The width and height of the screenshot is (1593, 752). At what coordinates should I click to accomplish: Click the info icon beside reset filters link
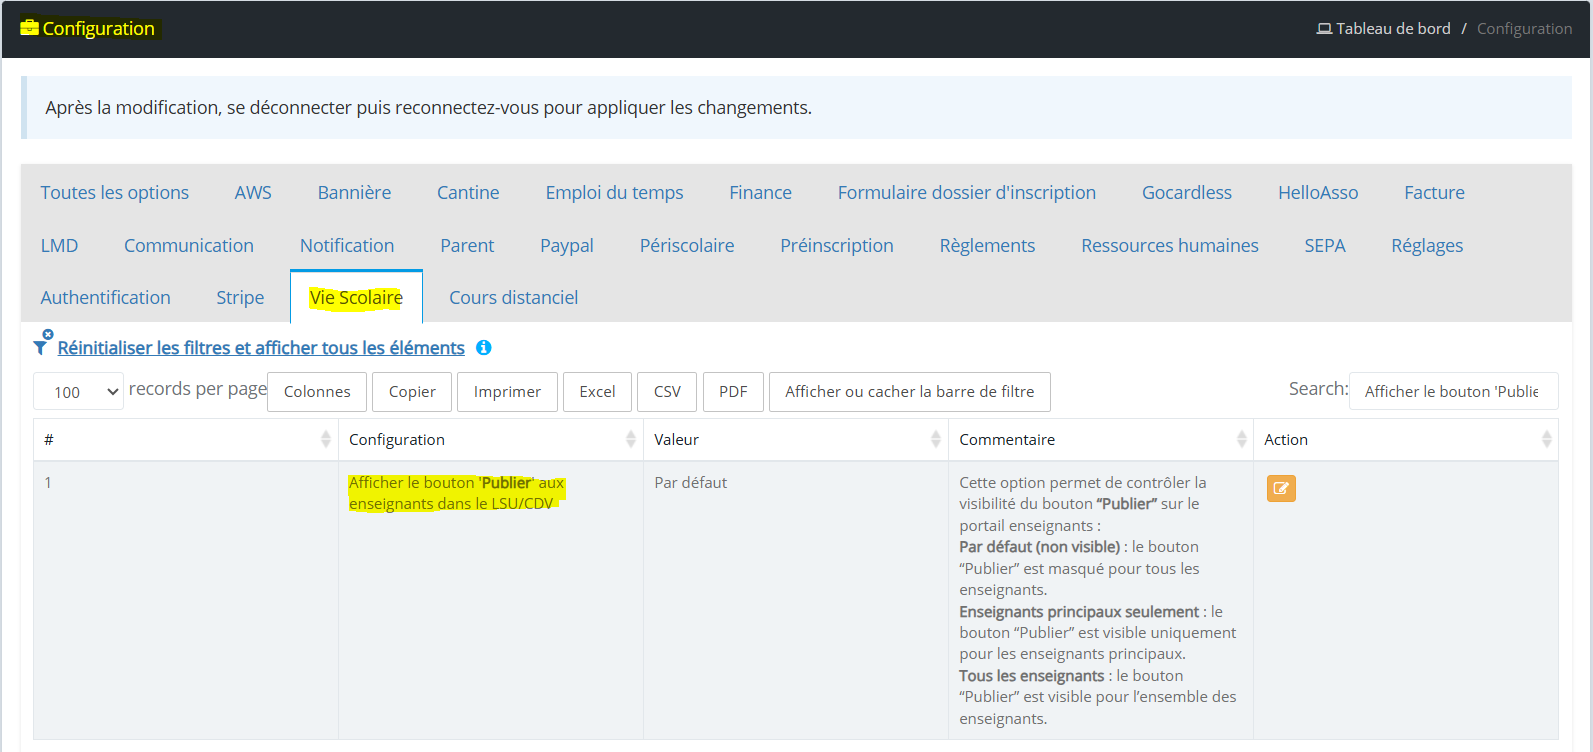point(484,348)
